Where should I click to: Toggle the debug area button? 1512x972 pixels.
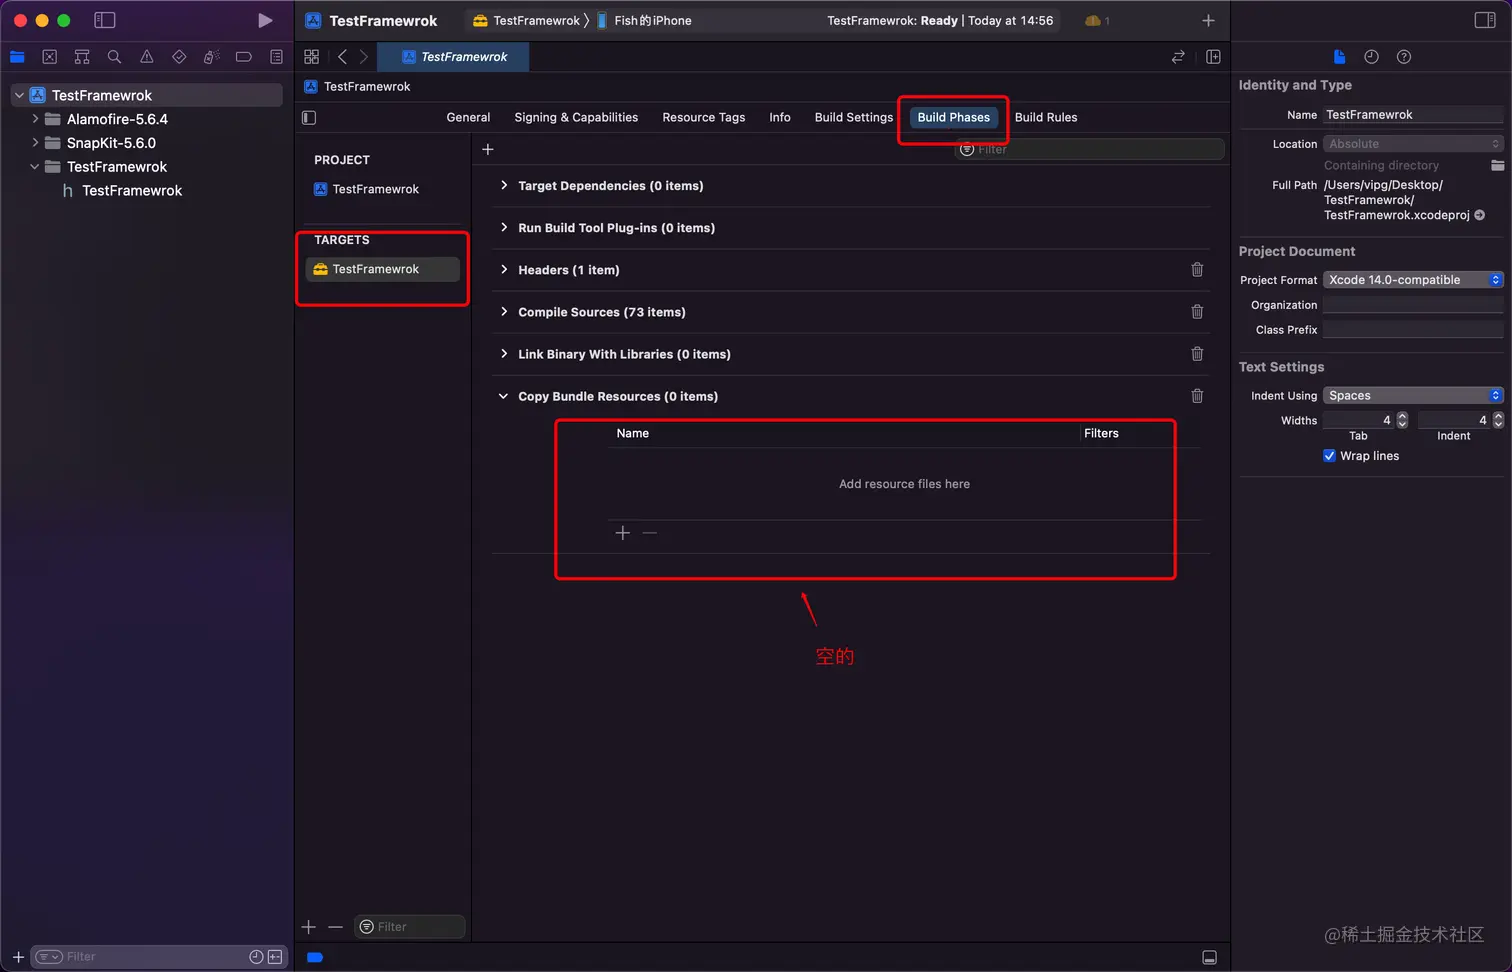click(1210, 957)
